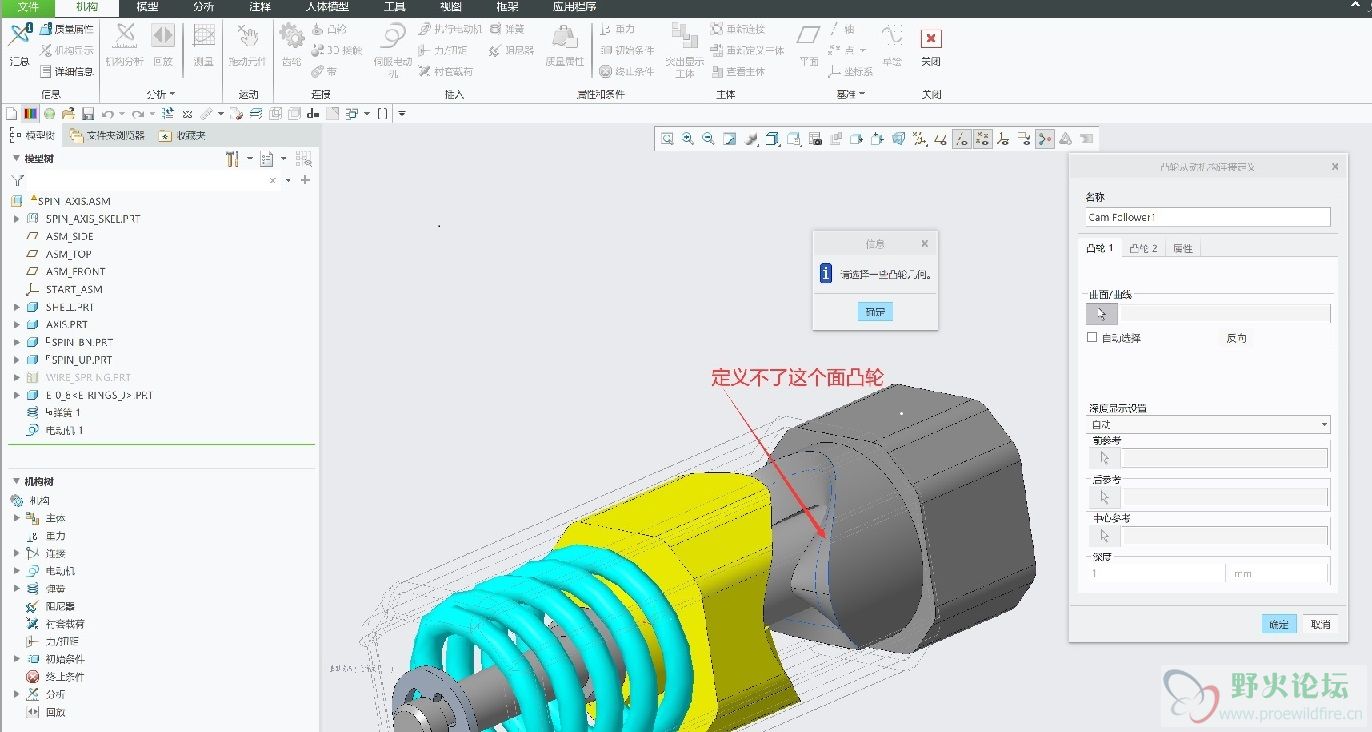Click 确定 in the 信息 message box
This screenshot has width=1372, height=732.
(x=875, y=312)
